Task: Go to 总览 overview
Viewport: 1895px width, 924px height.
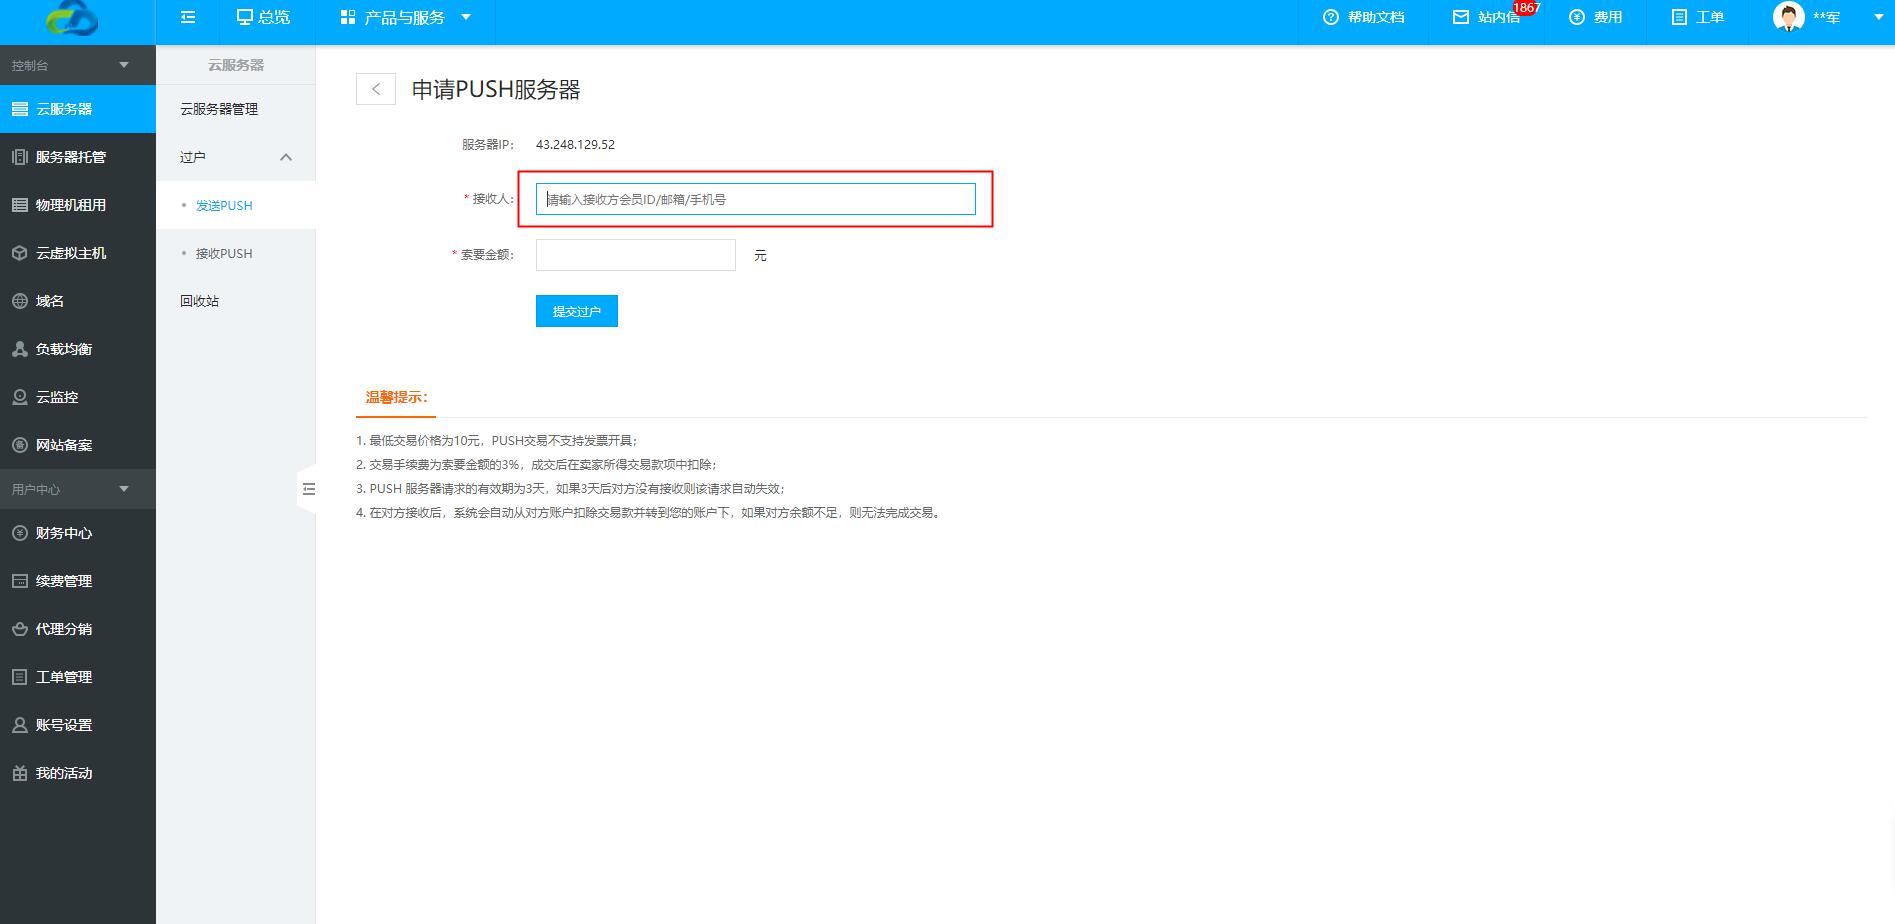Action: [263, 17]
